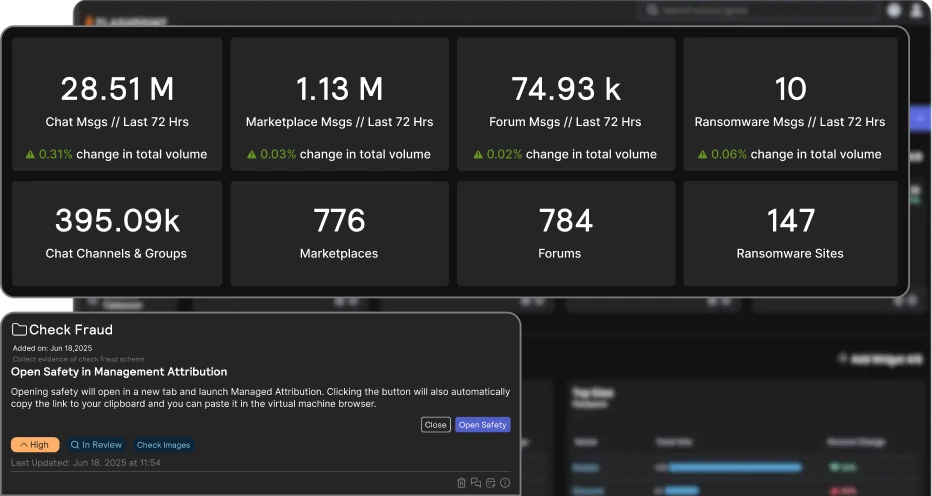This screenshot has width=932, height=496.
Task: Click the Check Images tag
Action: click(x=163, y=445)
